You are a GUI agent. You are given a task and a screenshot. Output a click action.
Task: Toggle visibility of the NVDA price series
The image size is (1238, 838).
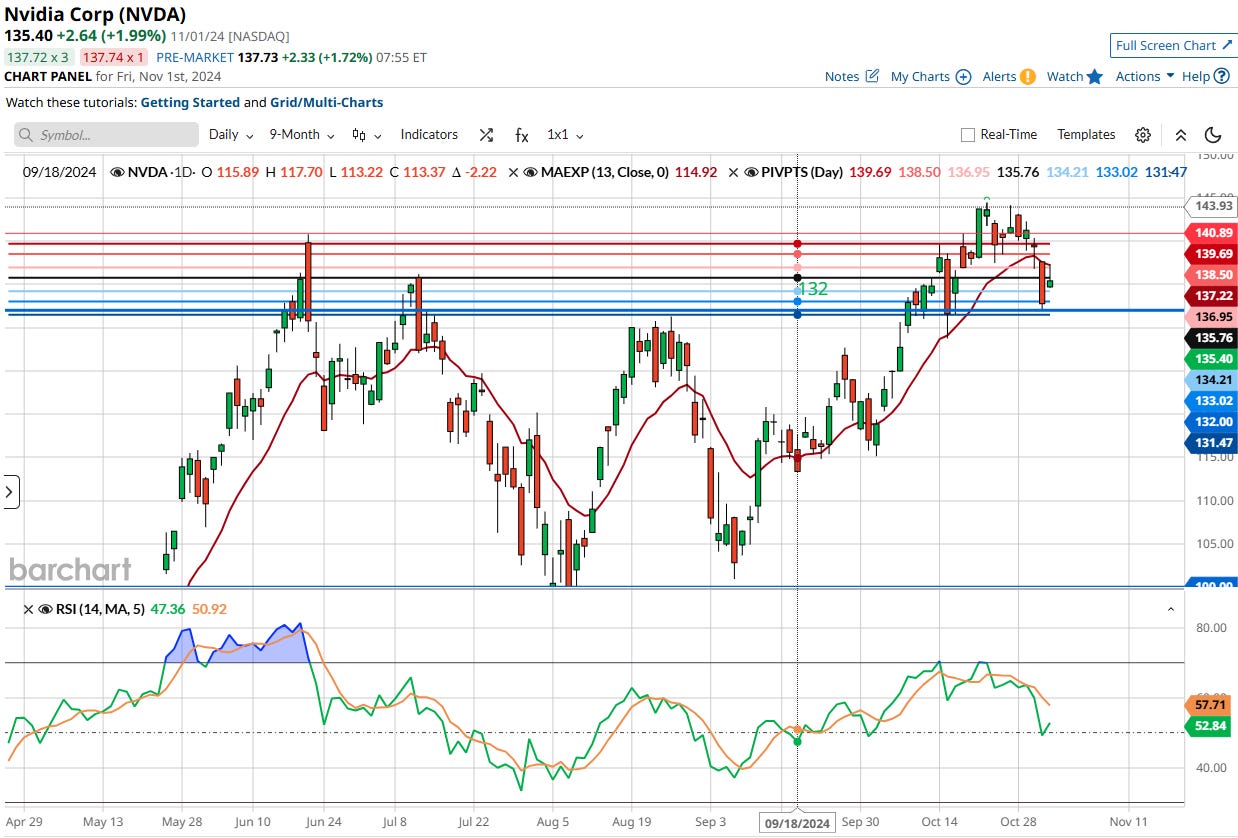coord(118,172)
